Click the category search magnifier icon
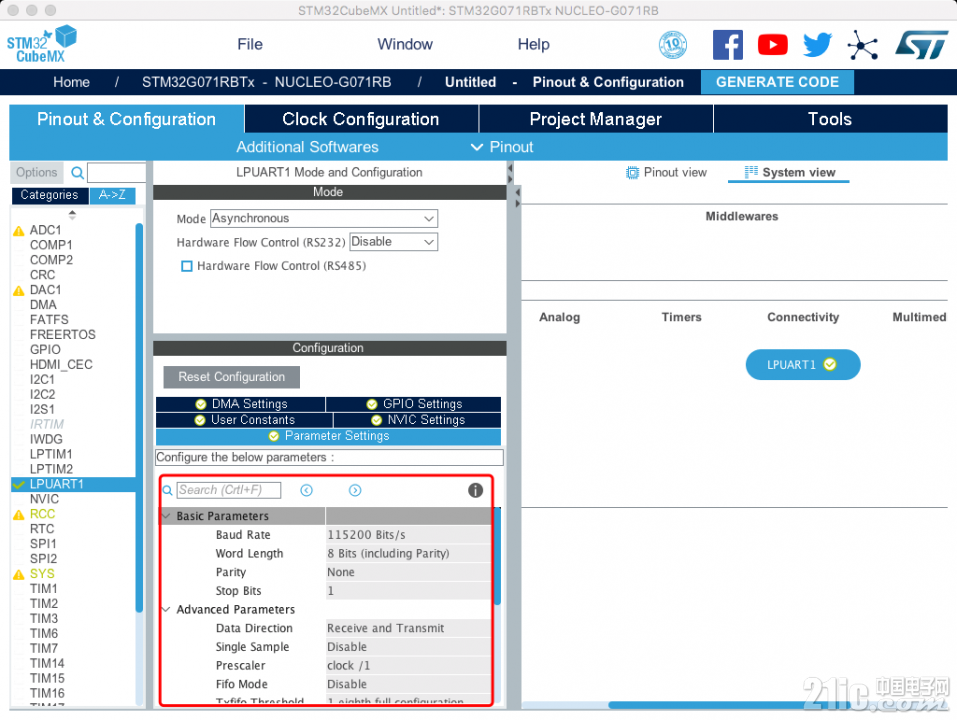 click(x=78, y=173)
